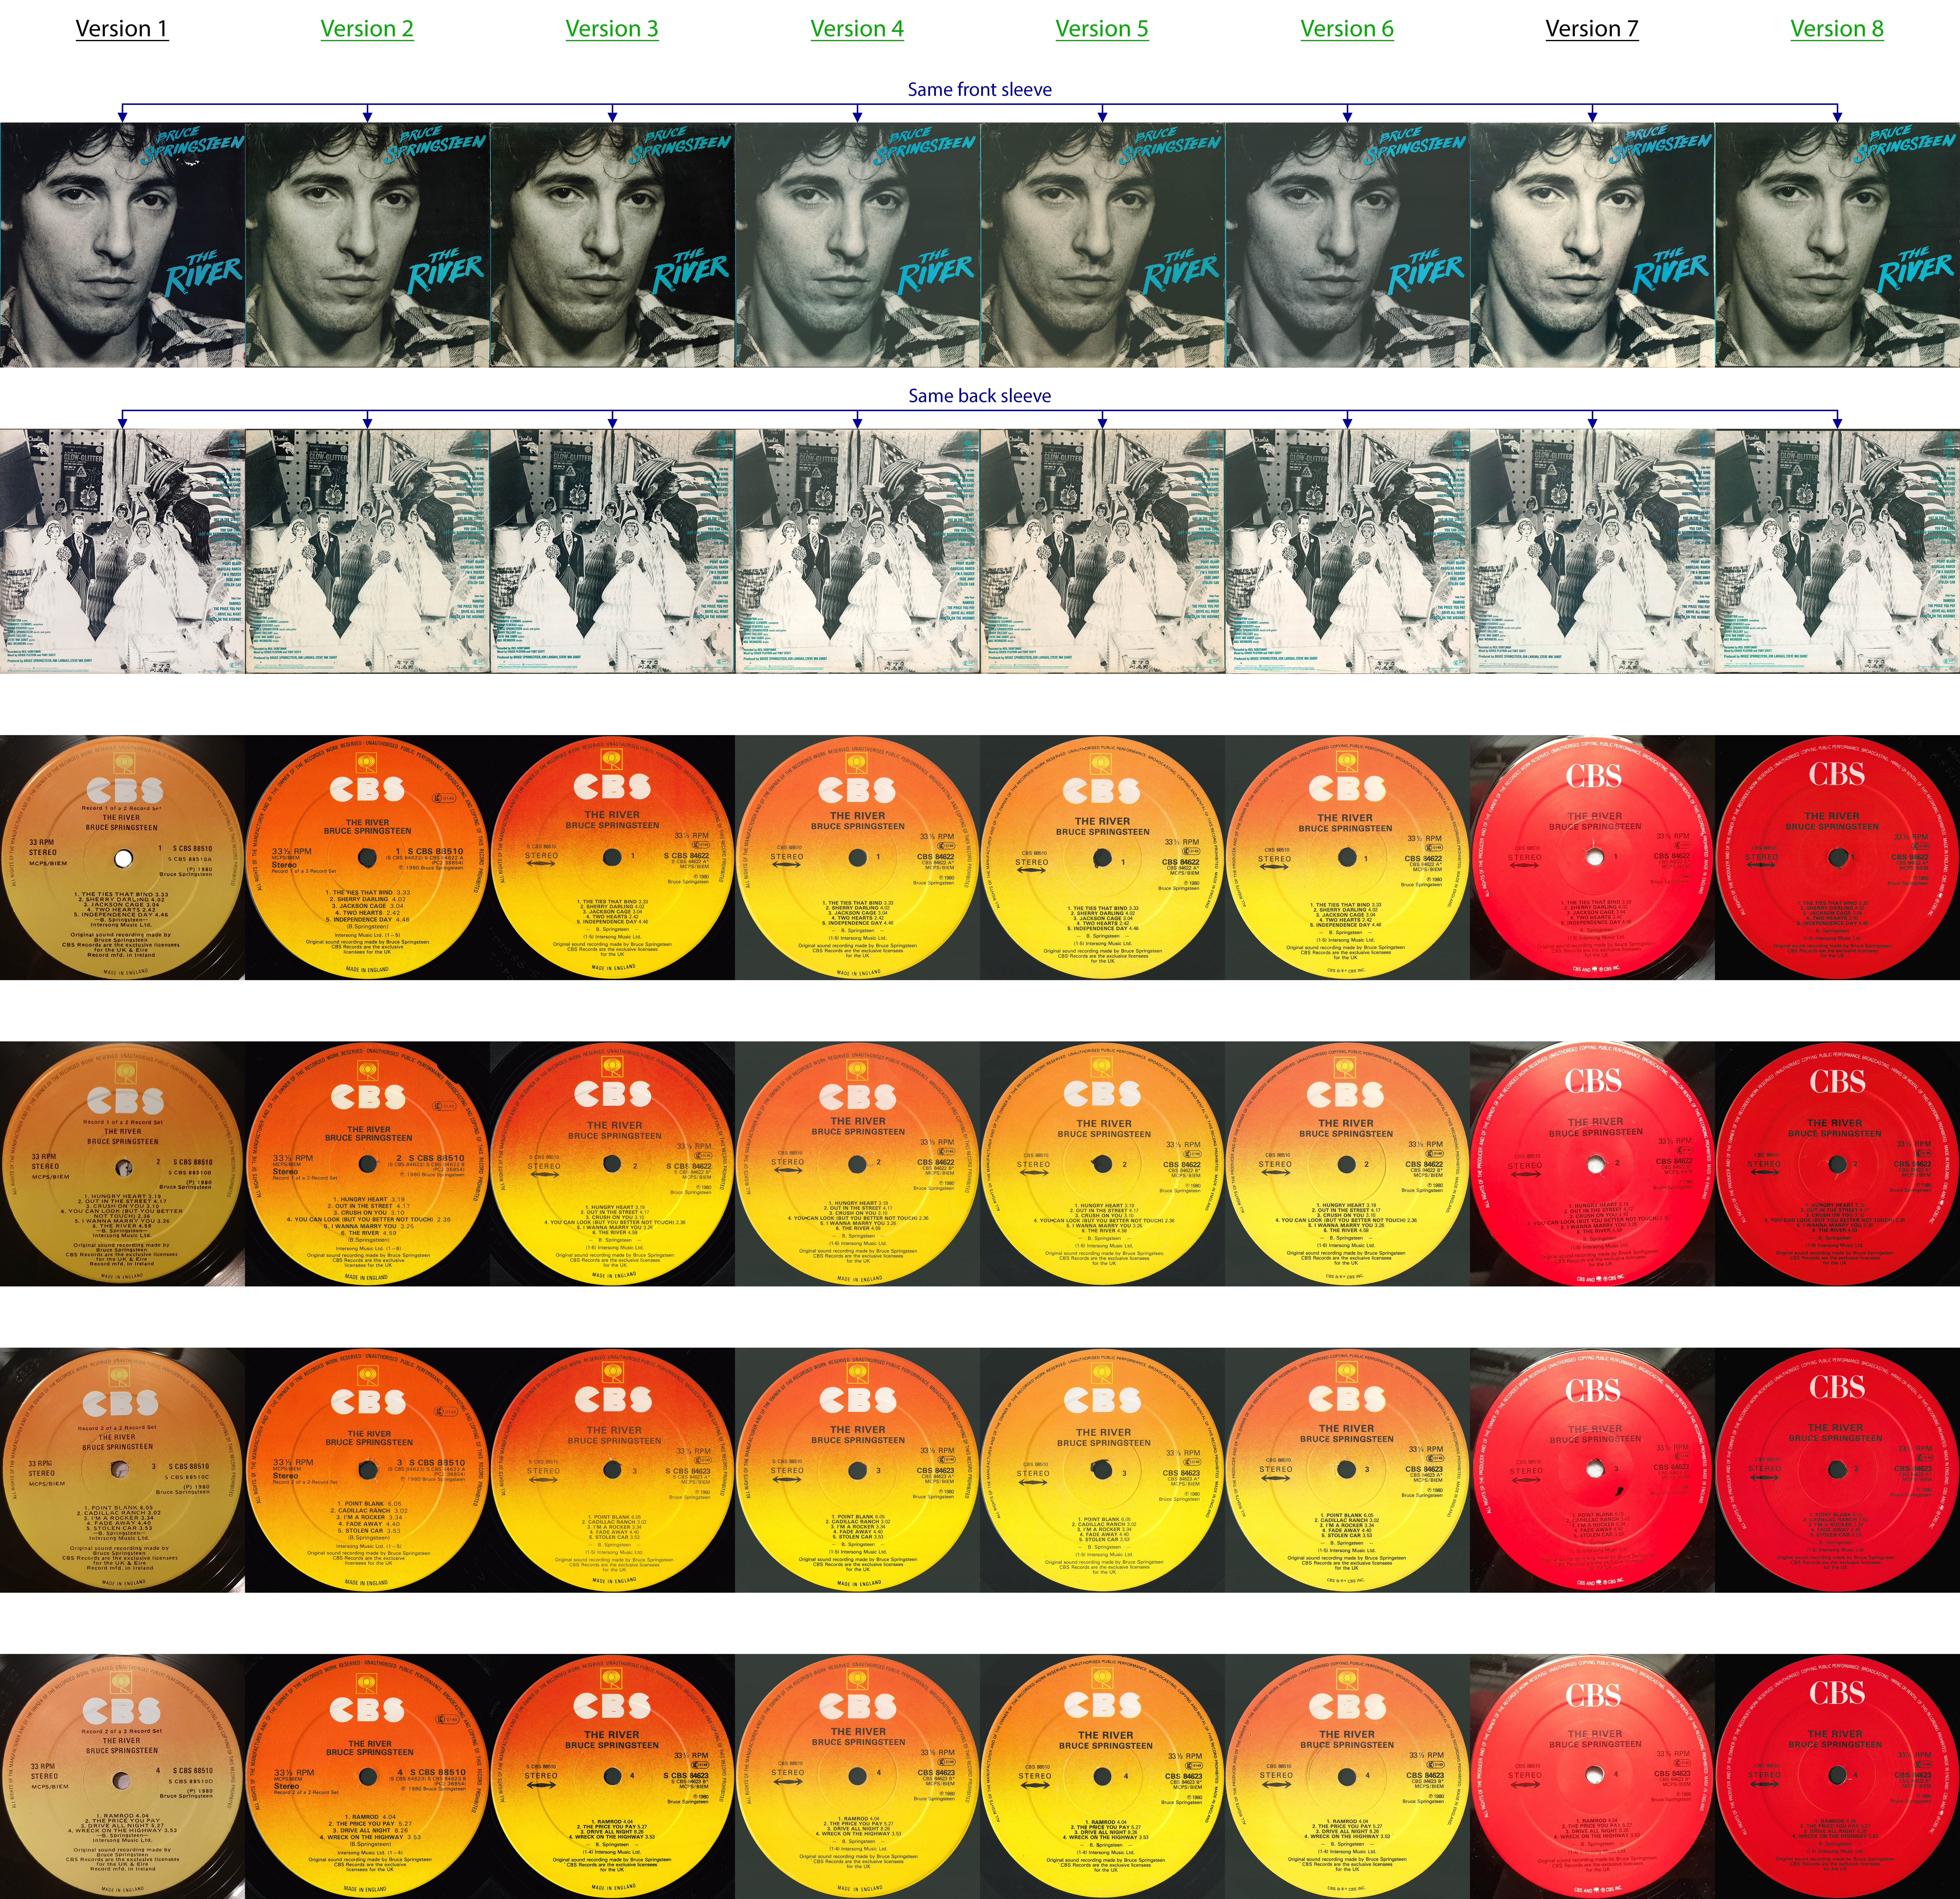
Task: Click Version 2 orange side 1 label
Action: pyautogui.click(x=367, y=858)
